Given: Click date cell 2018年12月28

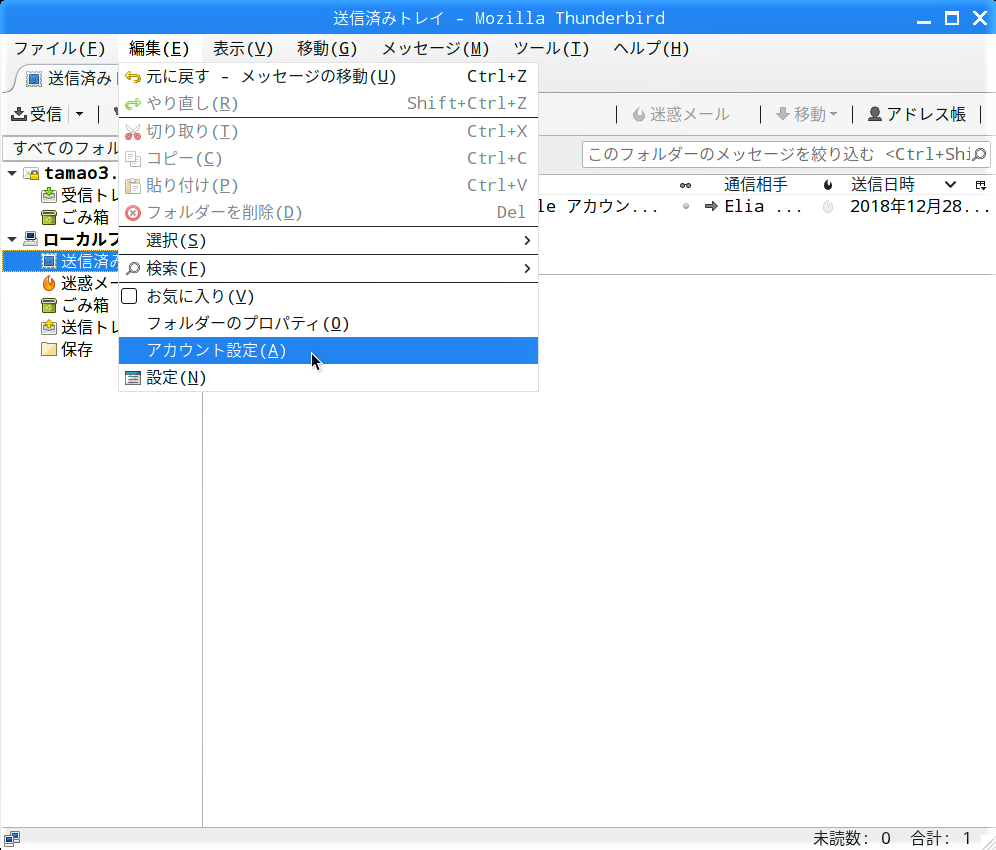Looking at the screenshot, I should tap(919, 206).
